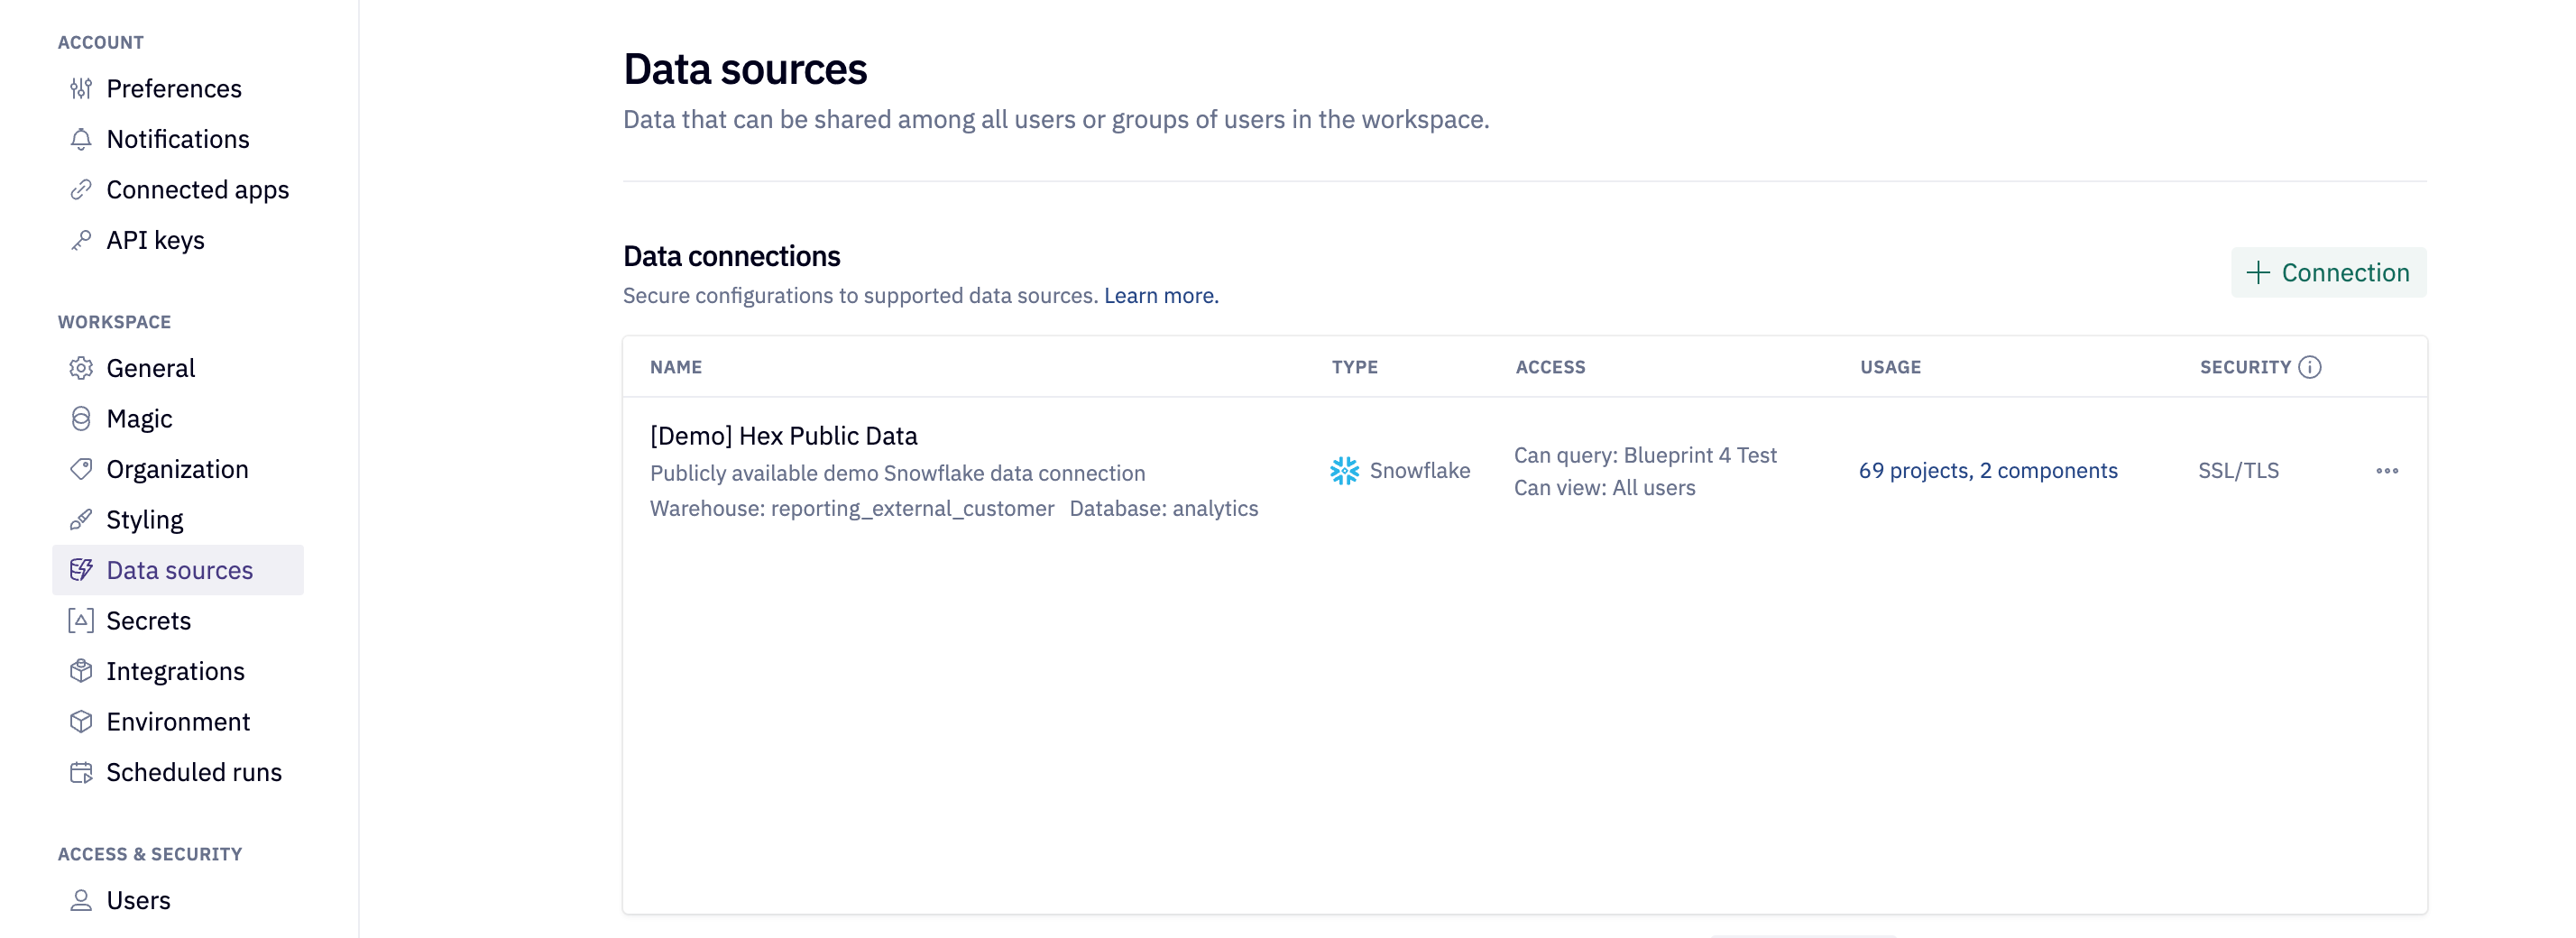Open the three-dot menu for Hex Public Data

[x=2386, y=471]
